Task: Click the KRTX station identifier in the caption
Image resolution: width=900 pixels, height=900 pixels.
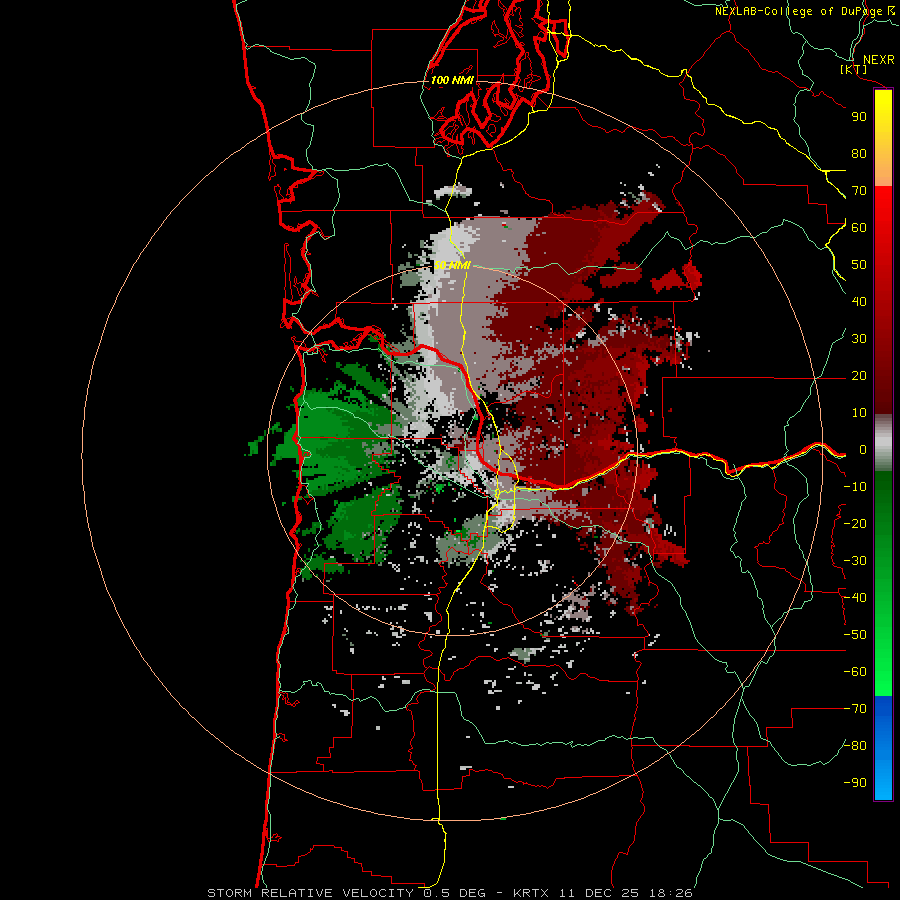Action: point(531,893)
